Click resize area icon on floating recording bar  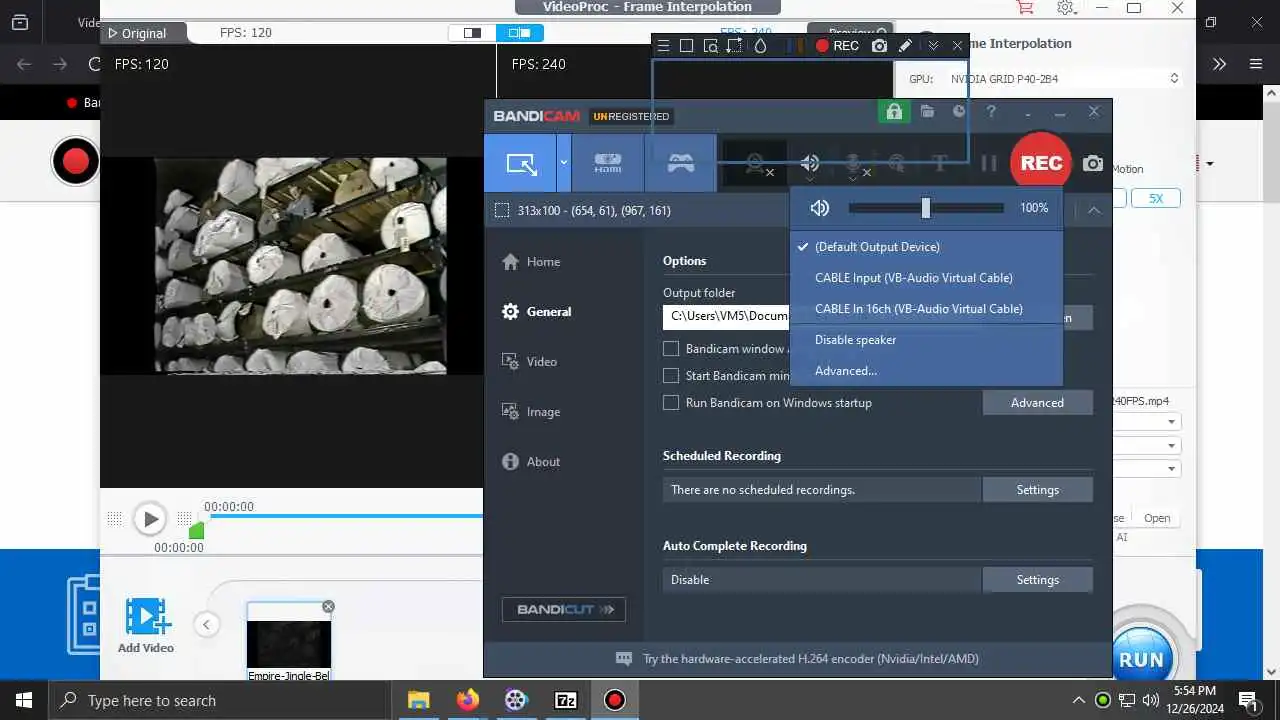(734, 46)
